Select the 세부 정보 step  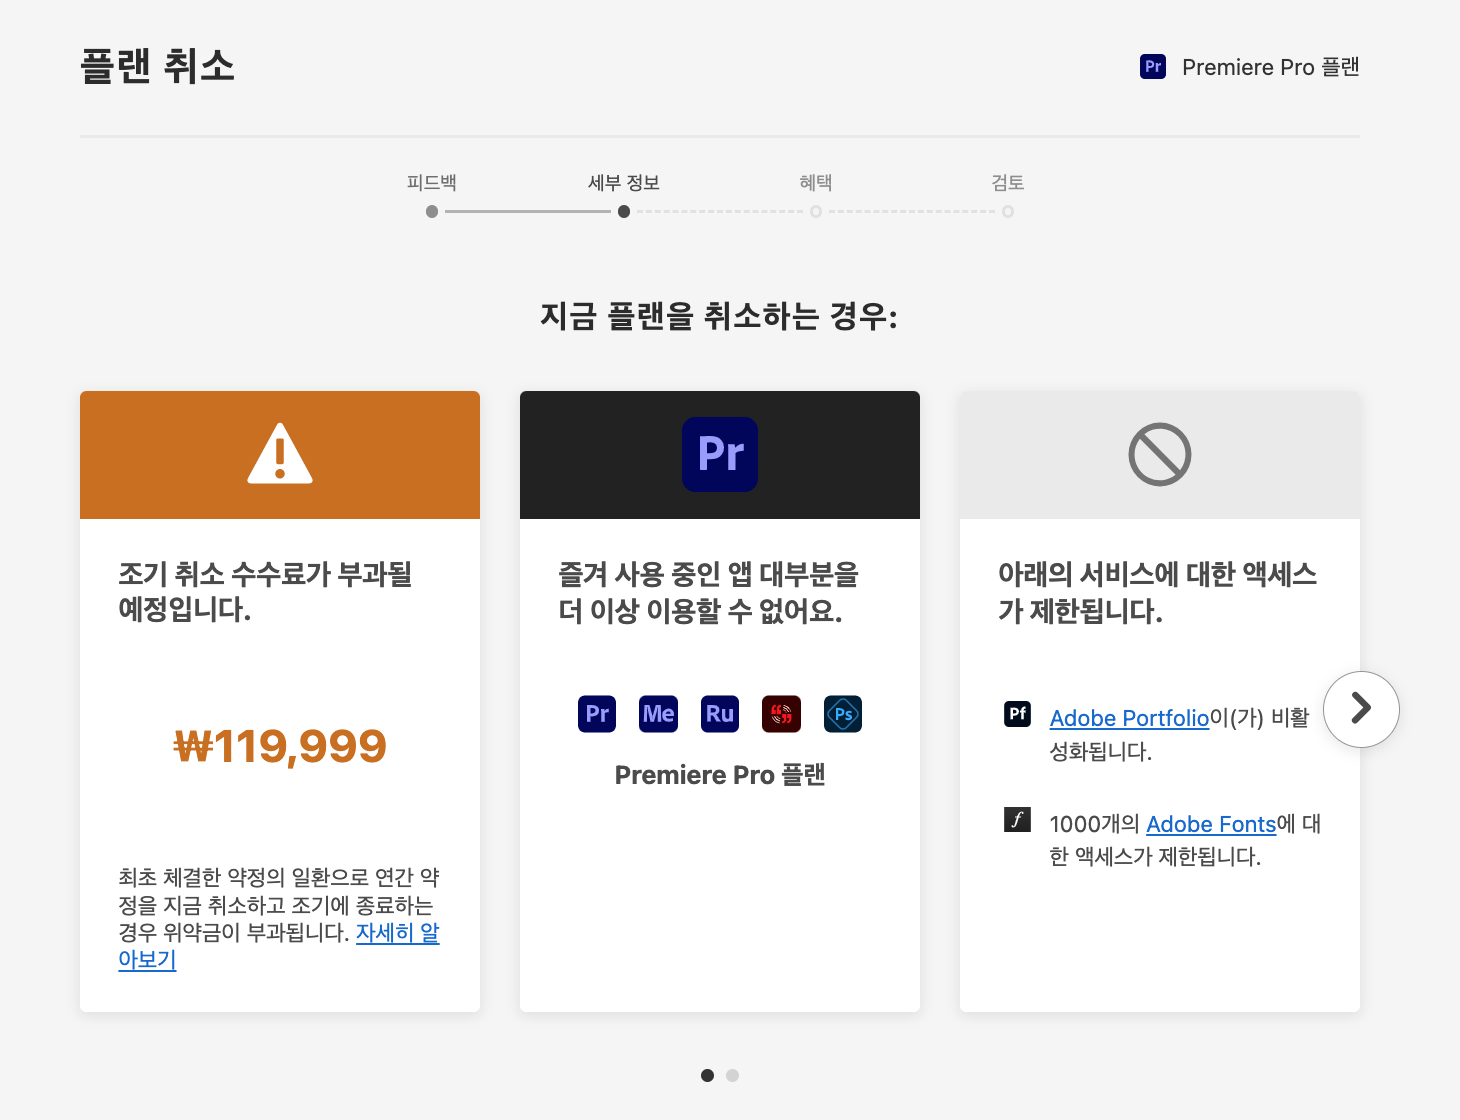click(624, 183)
